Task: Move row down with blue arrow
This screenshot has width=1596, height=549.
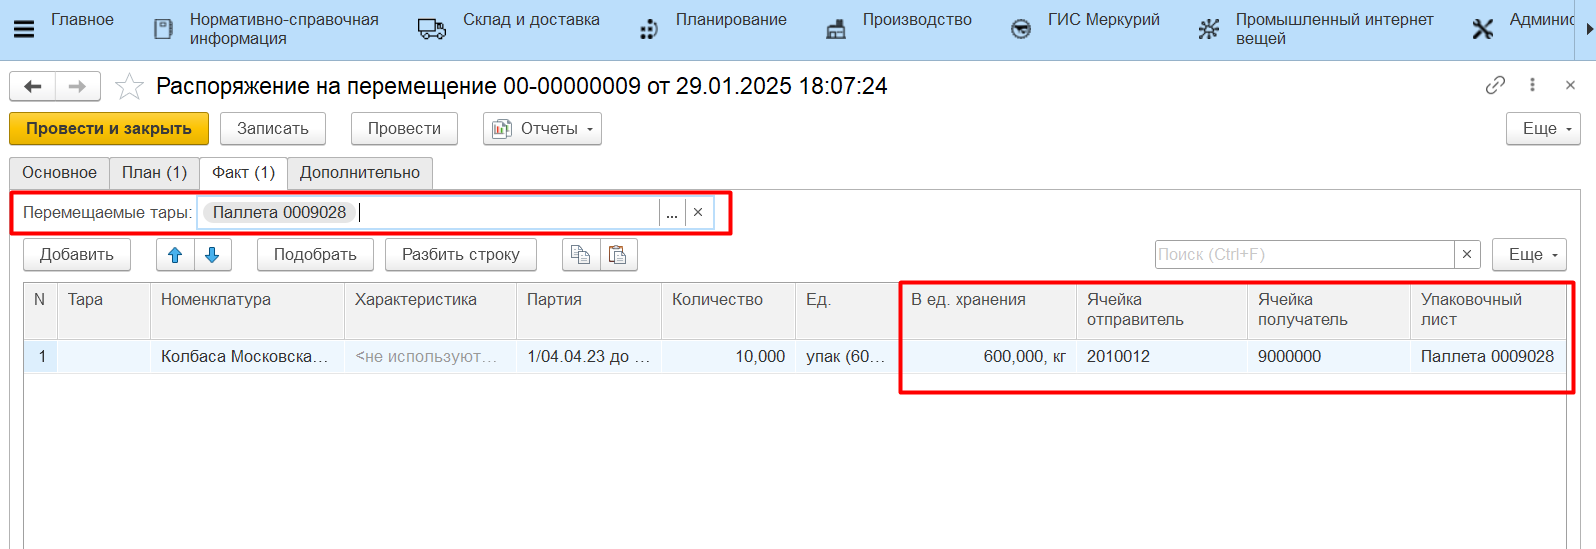Action: [x=212, y=255]
